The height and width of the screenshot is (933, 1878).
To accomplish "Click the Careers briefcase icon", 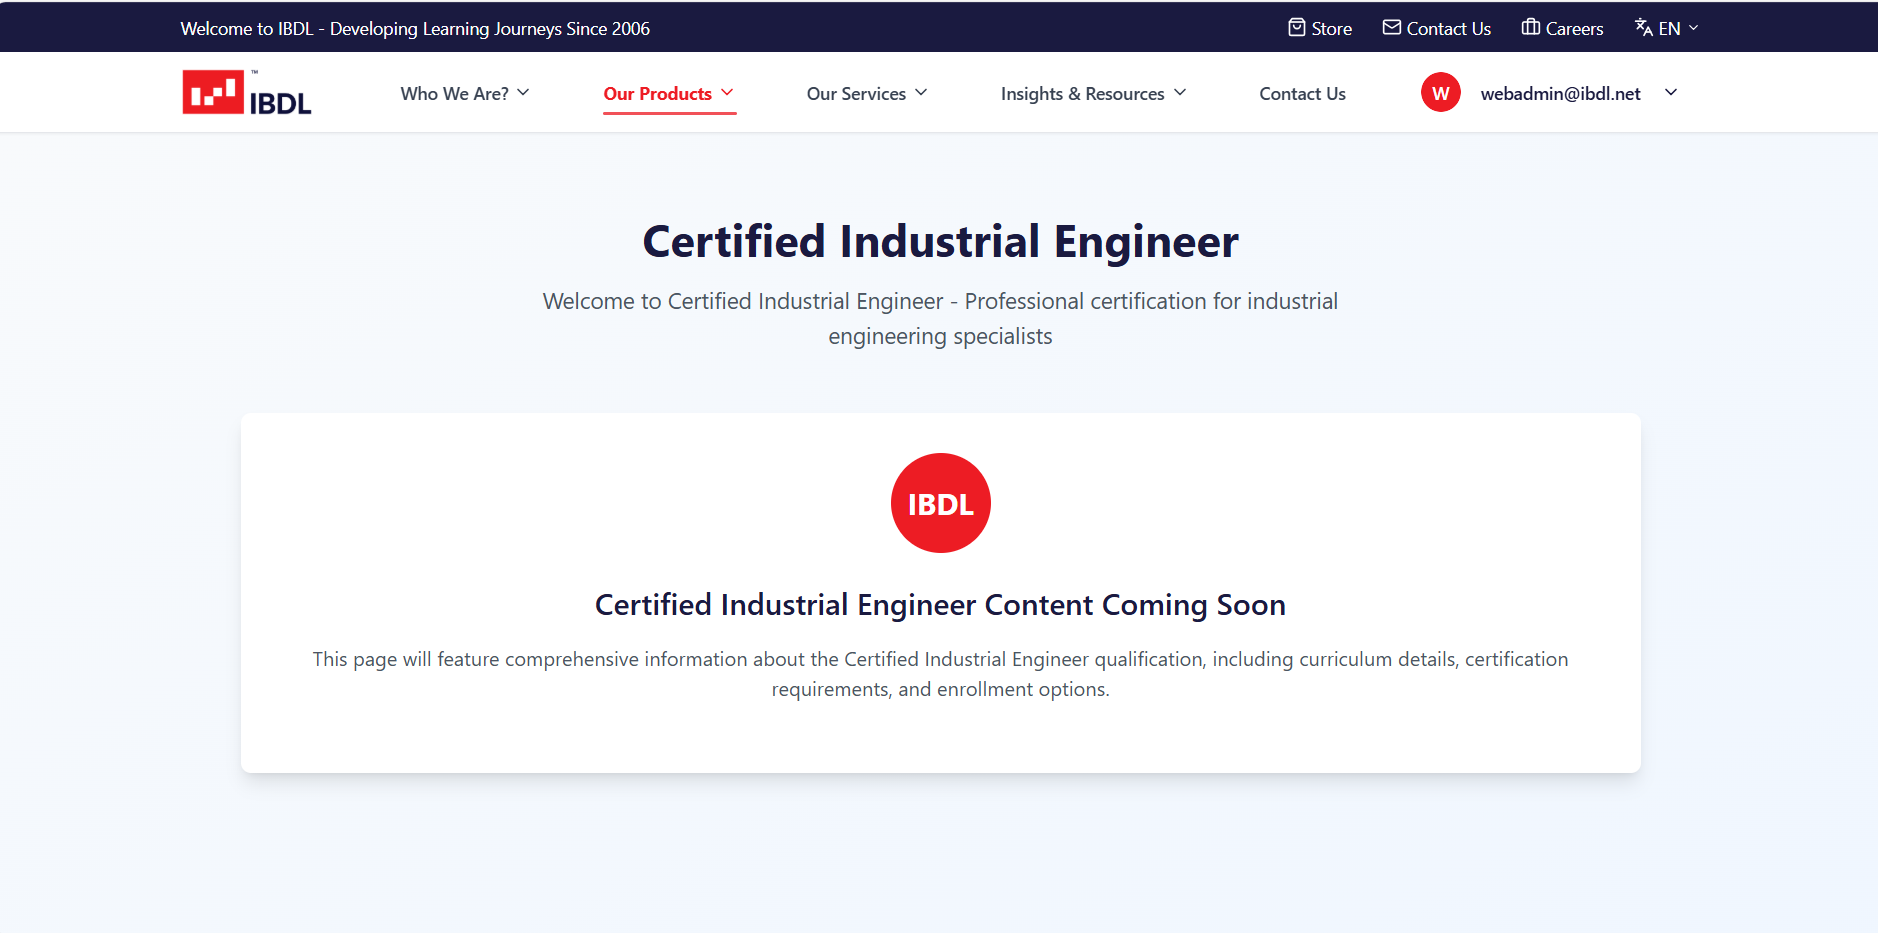I will pyautogui.click(x=1530, y=28).
